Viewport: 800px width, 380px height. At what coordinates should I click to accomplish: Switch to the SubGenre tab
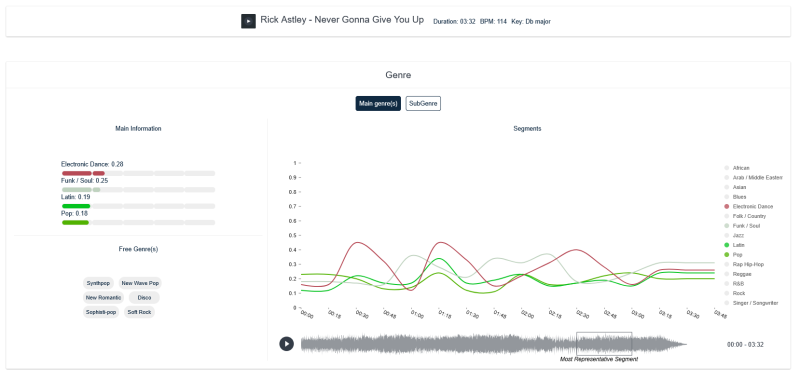point(423,104)
